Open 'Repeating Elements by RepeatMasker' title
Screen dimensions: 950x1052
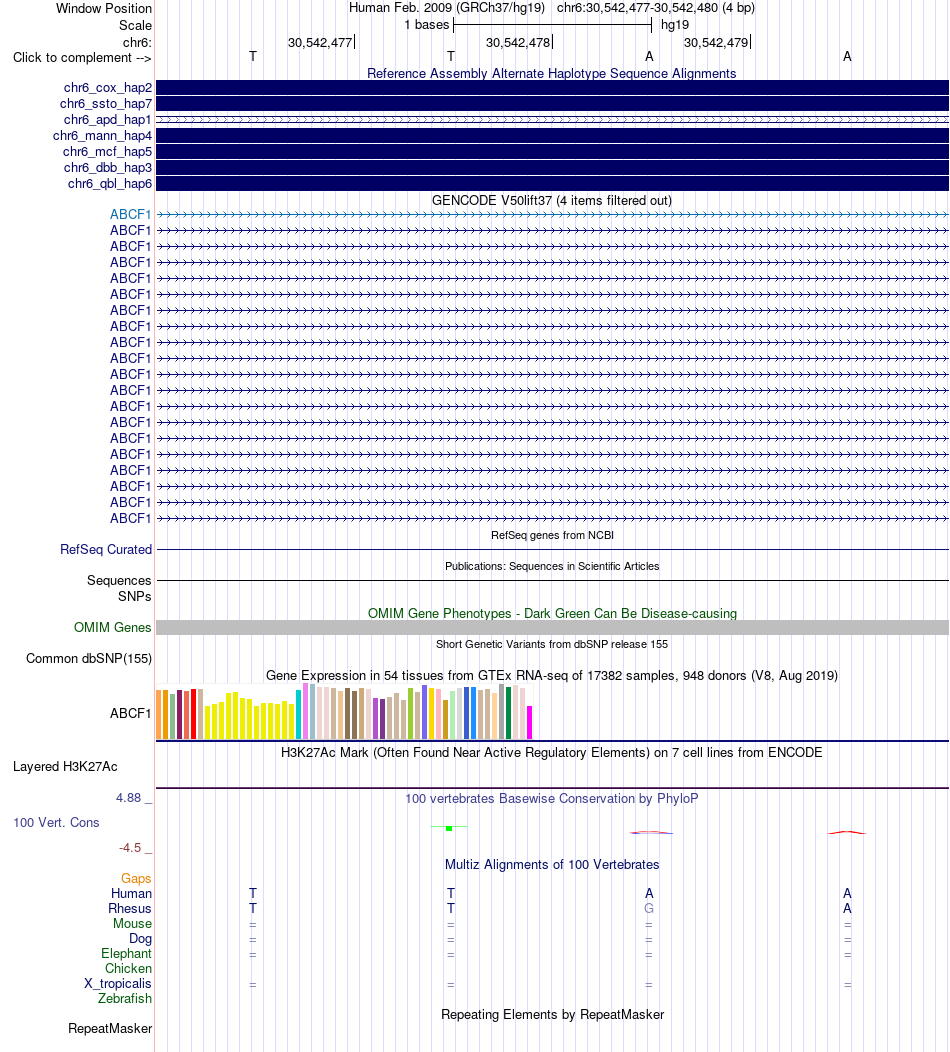click(552, 1014)
